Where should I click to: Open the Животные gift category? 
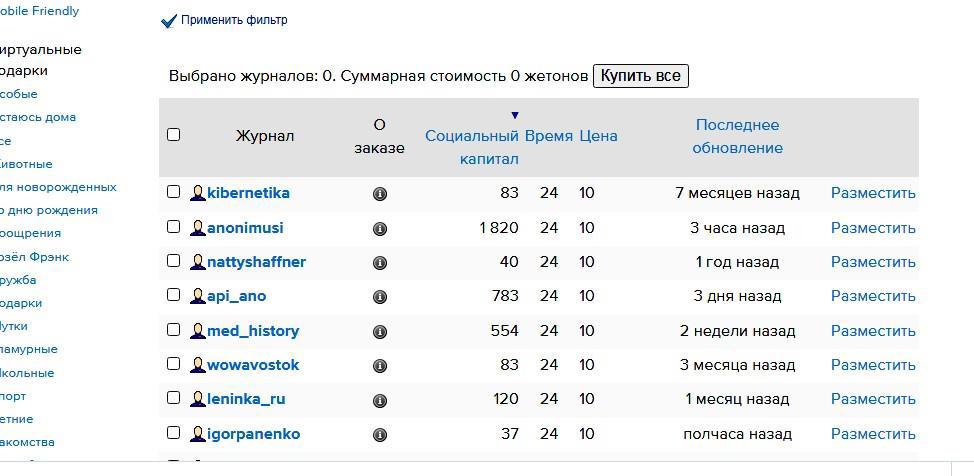pyautogui.click(x=26, y=164)
